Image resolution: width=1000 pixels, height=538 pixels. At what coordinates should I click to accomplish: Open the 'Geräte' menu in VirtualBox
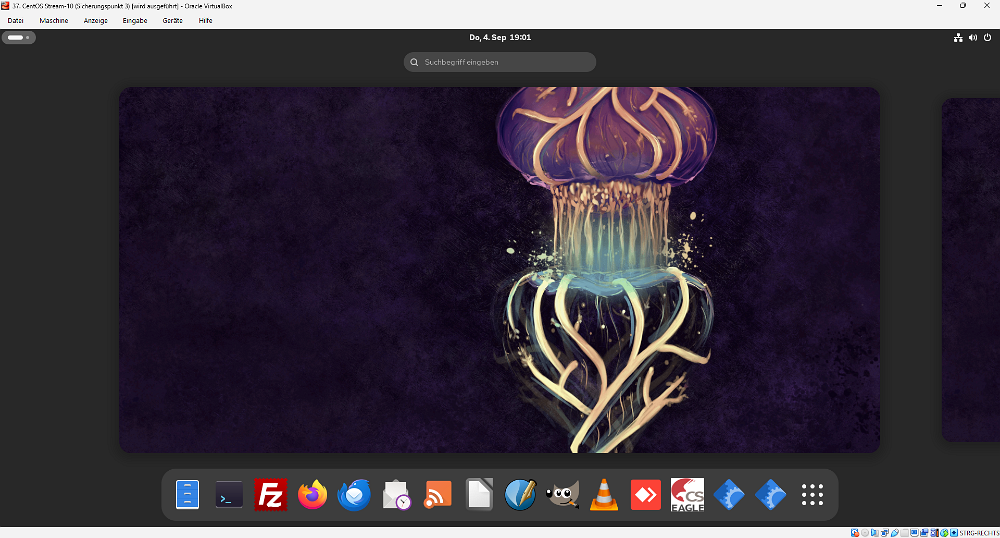(x=173, y=20)
